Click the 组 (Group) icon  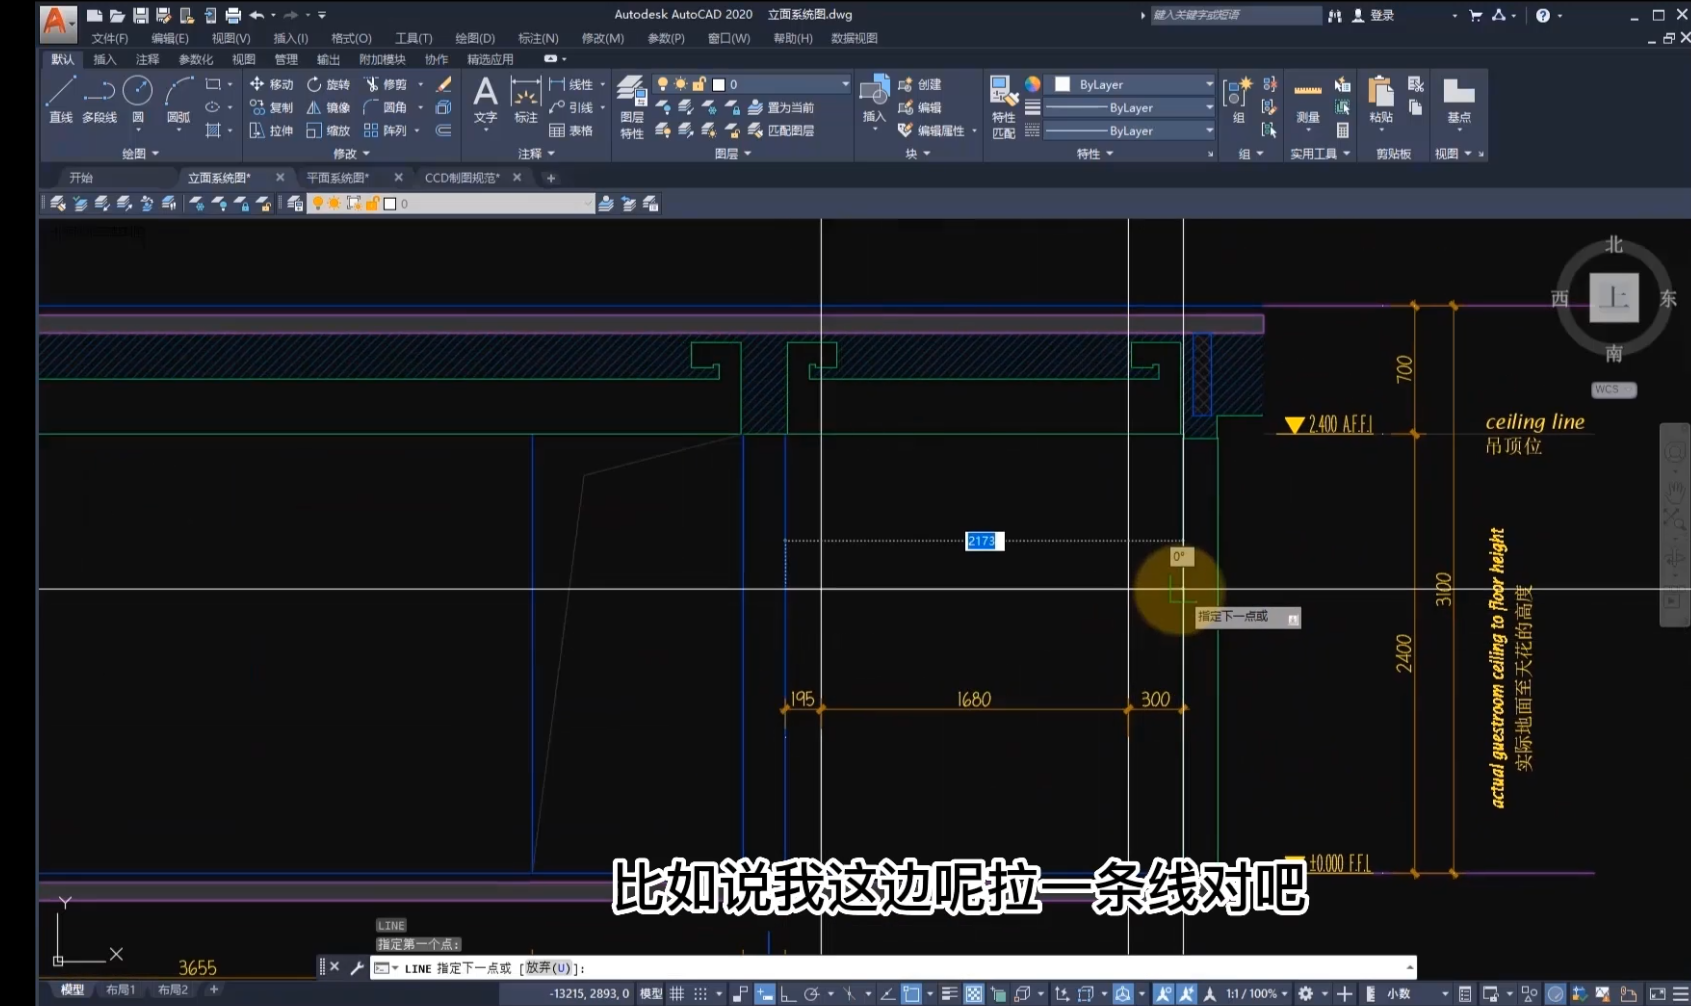pyautogui.click(x=1238, y=101)
